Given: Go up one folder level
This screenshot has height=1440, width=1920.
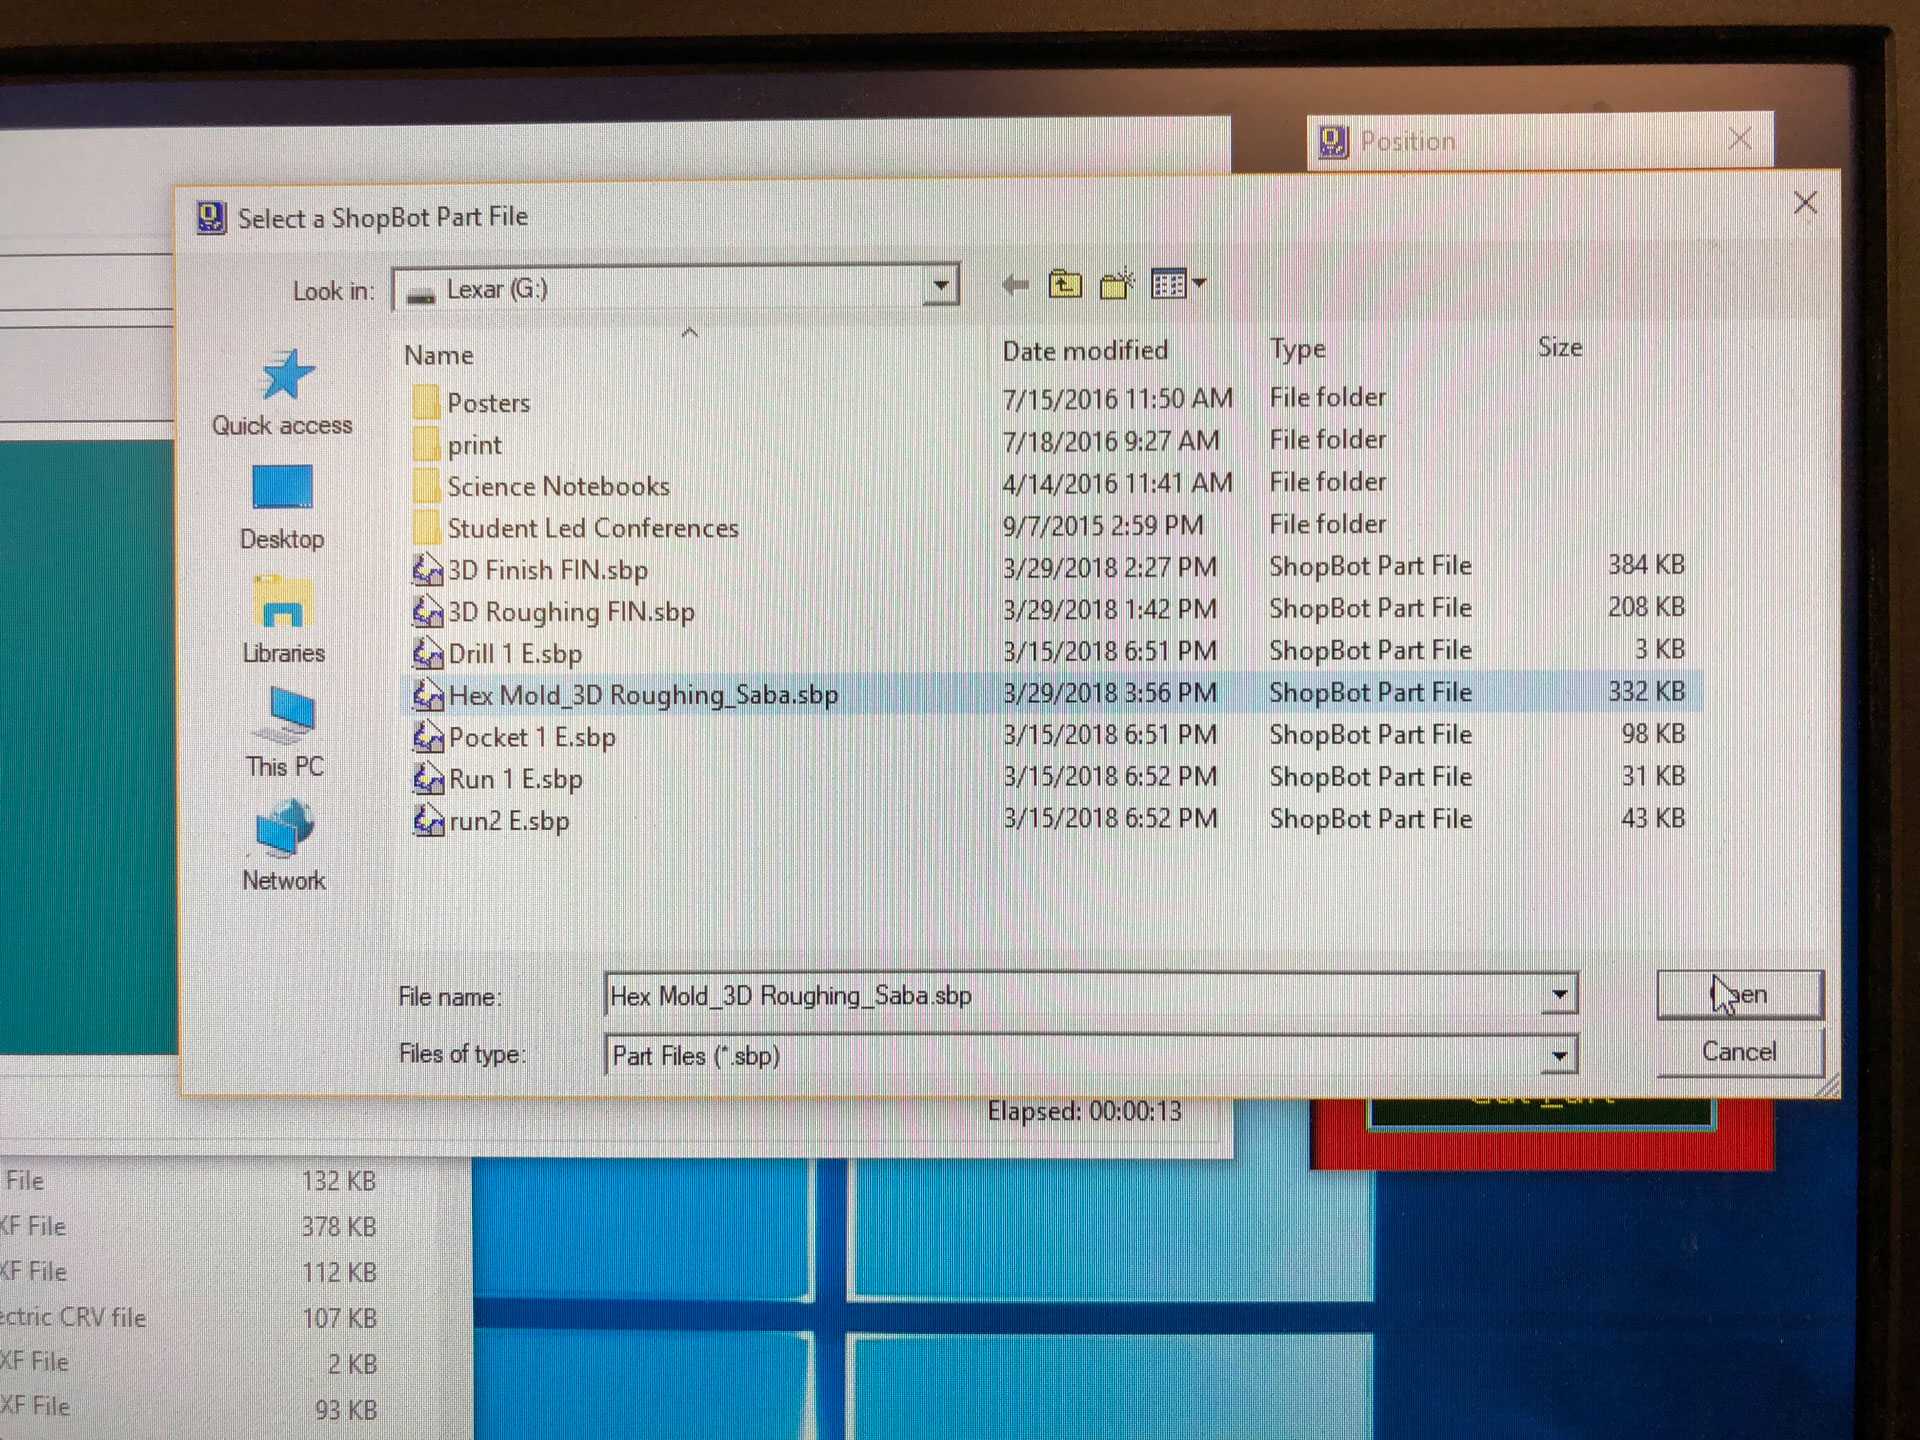Looking at the screenshot, I should 1065,285.
